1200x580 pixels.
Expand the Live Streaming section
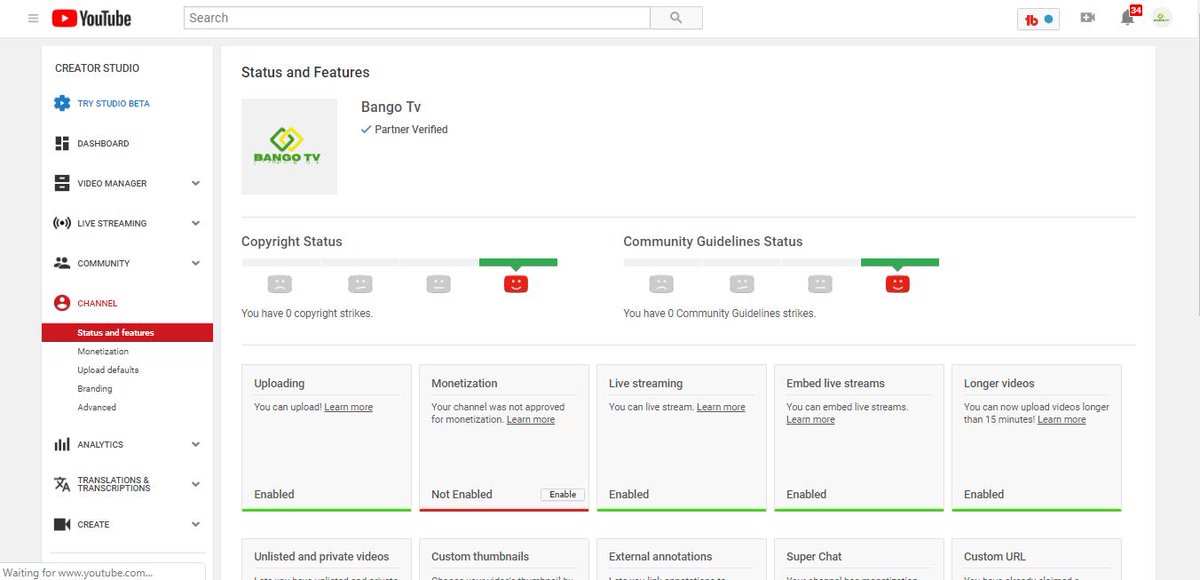[x=196, y=223]
